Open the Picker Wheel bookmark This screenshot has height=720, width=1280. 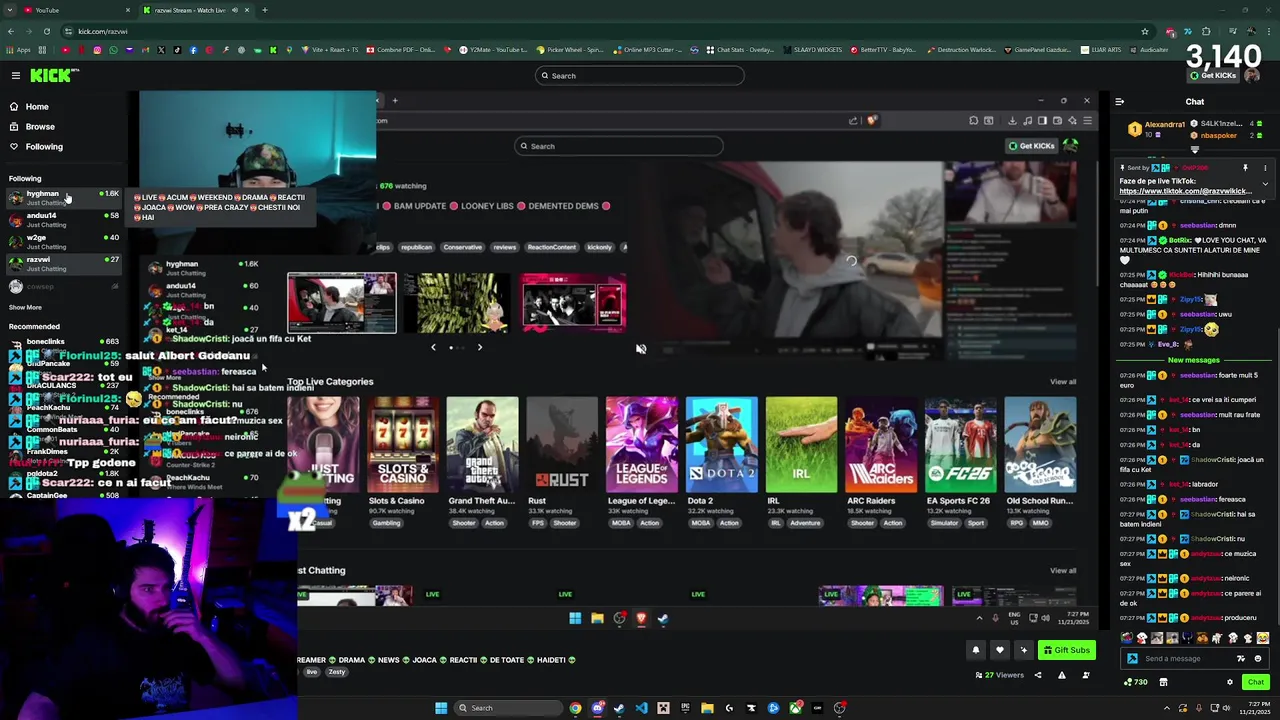click(570, 49)
